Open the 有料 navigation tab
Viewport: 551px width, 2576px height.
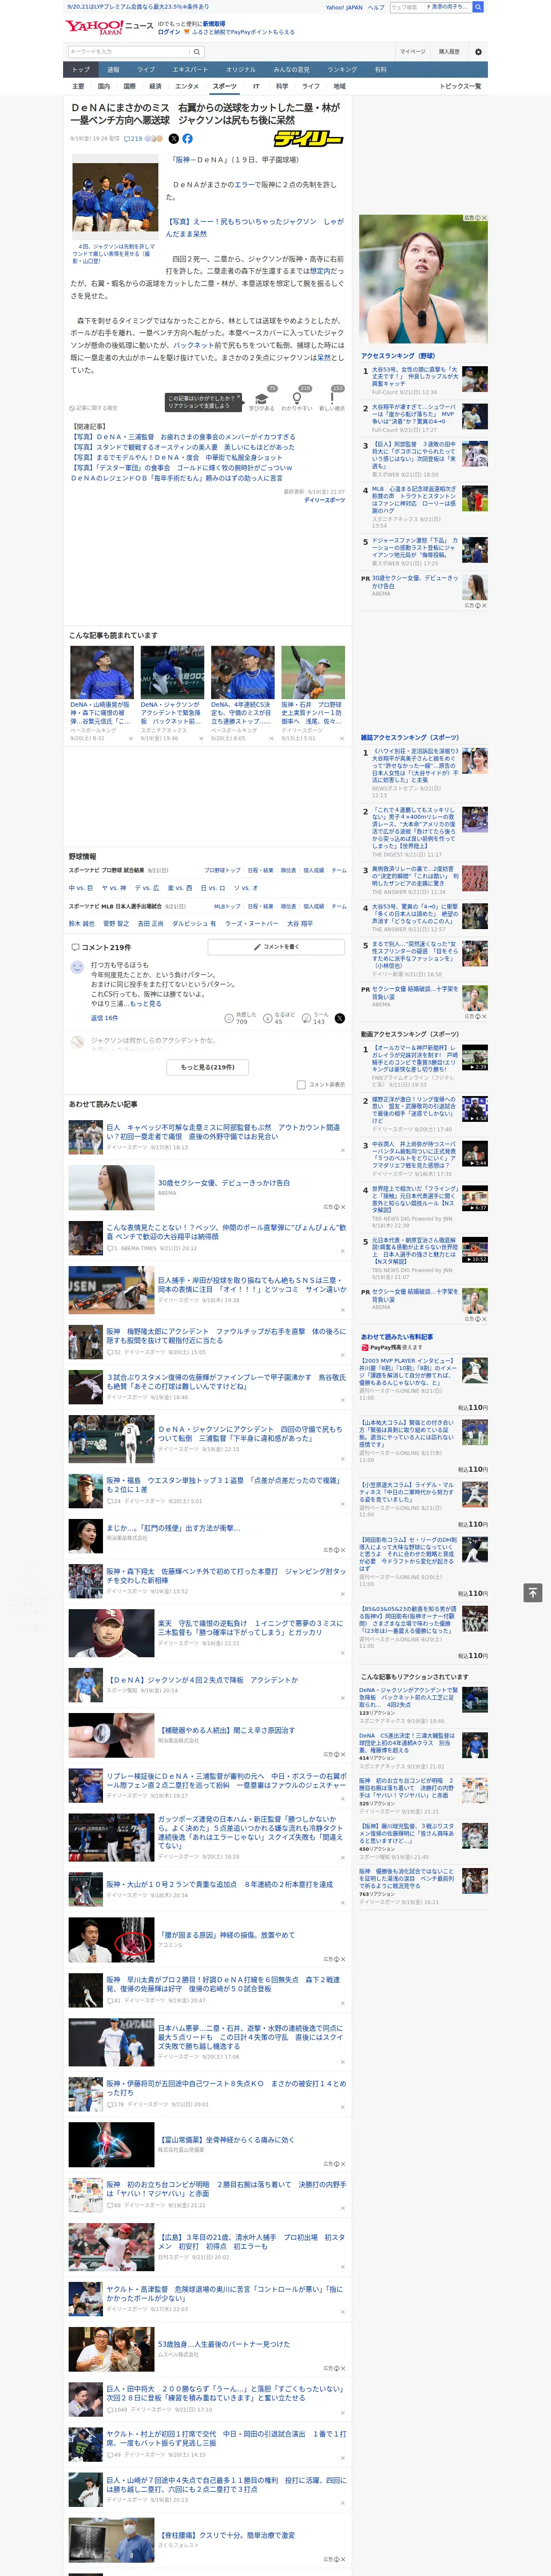(x=380, y=69)
